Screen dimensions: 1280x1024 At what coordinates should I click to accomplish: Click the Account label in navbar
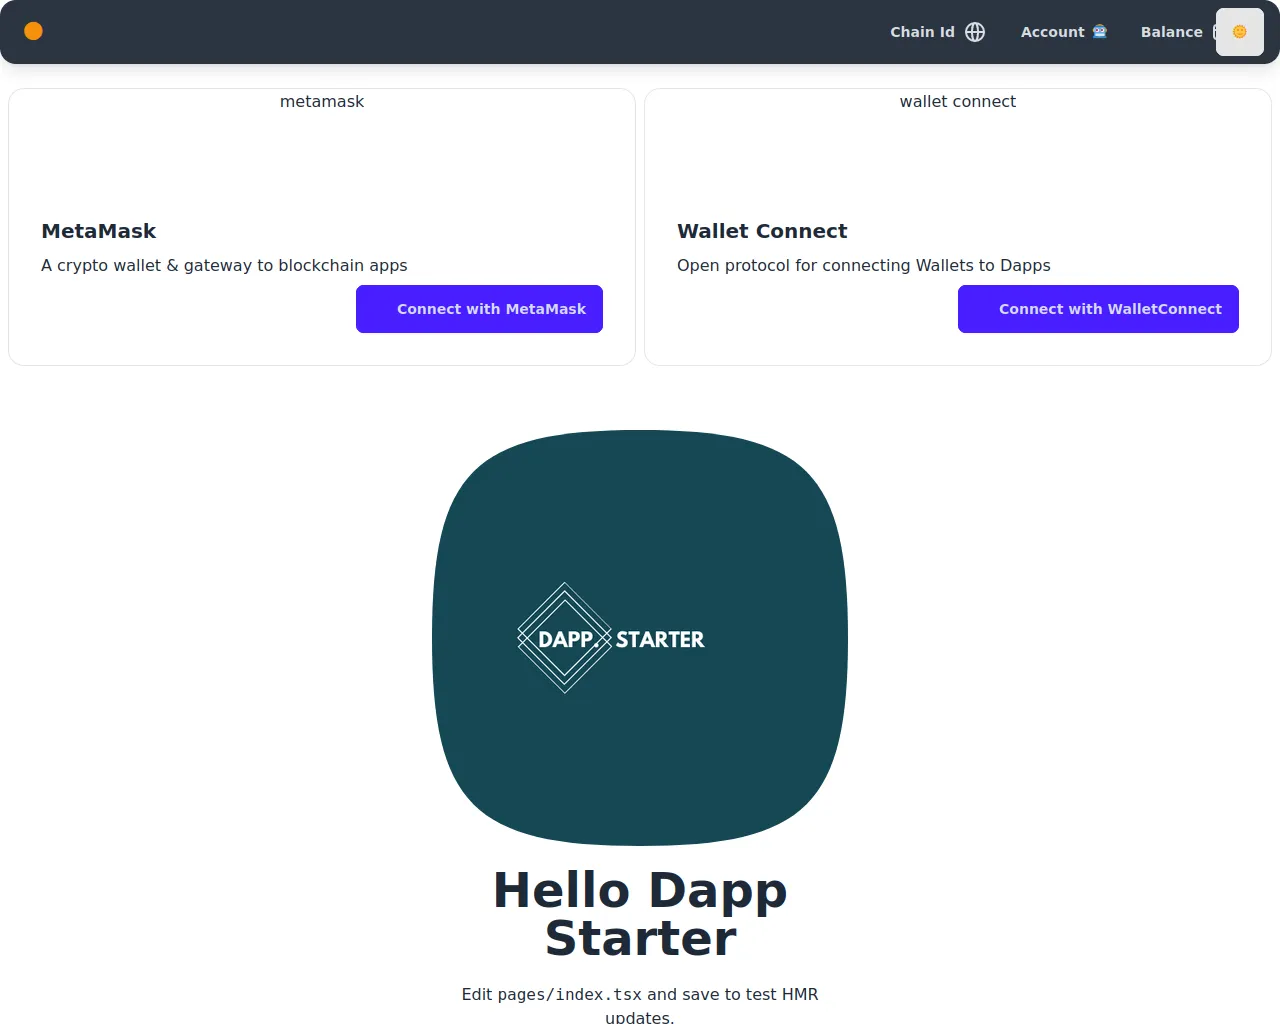click(x=1052, y=32)
